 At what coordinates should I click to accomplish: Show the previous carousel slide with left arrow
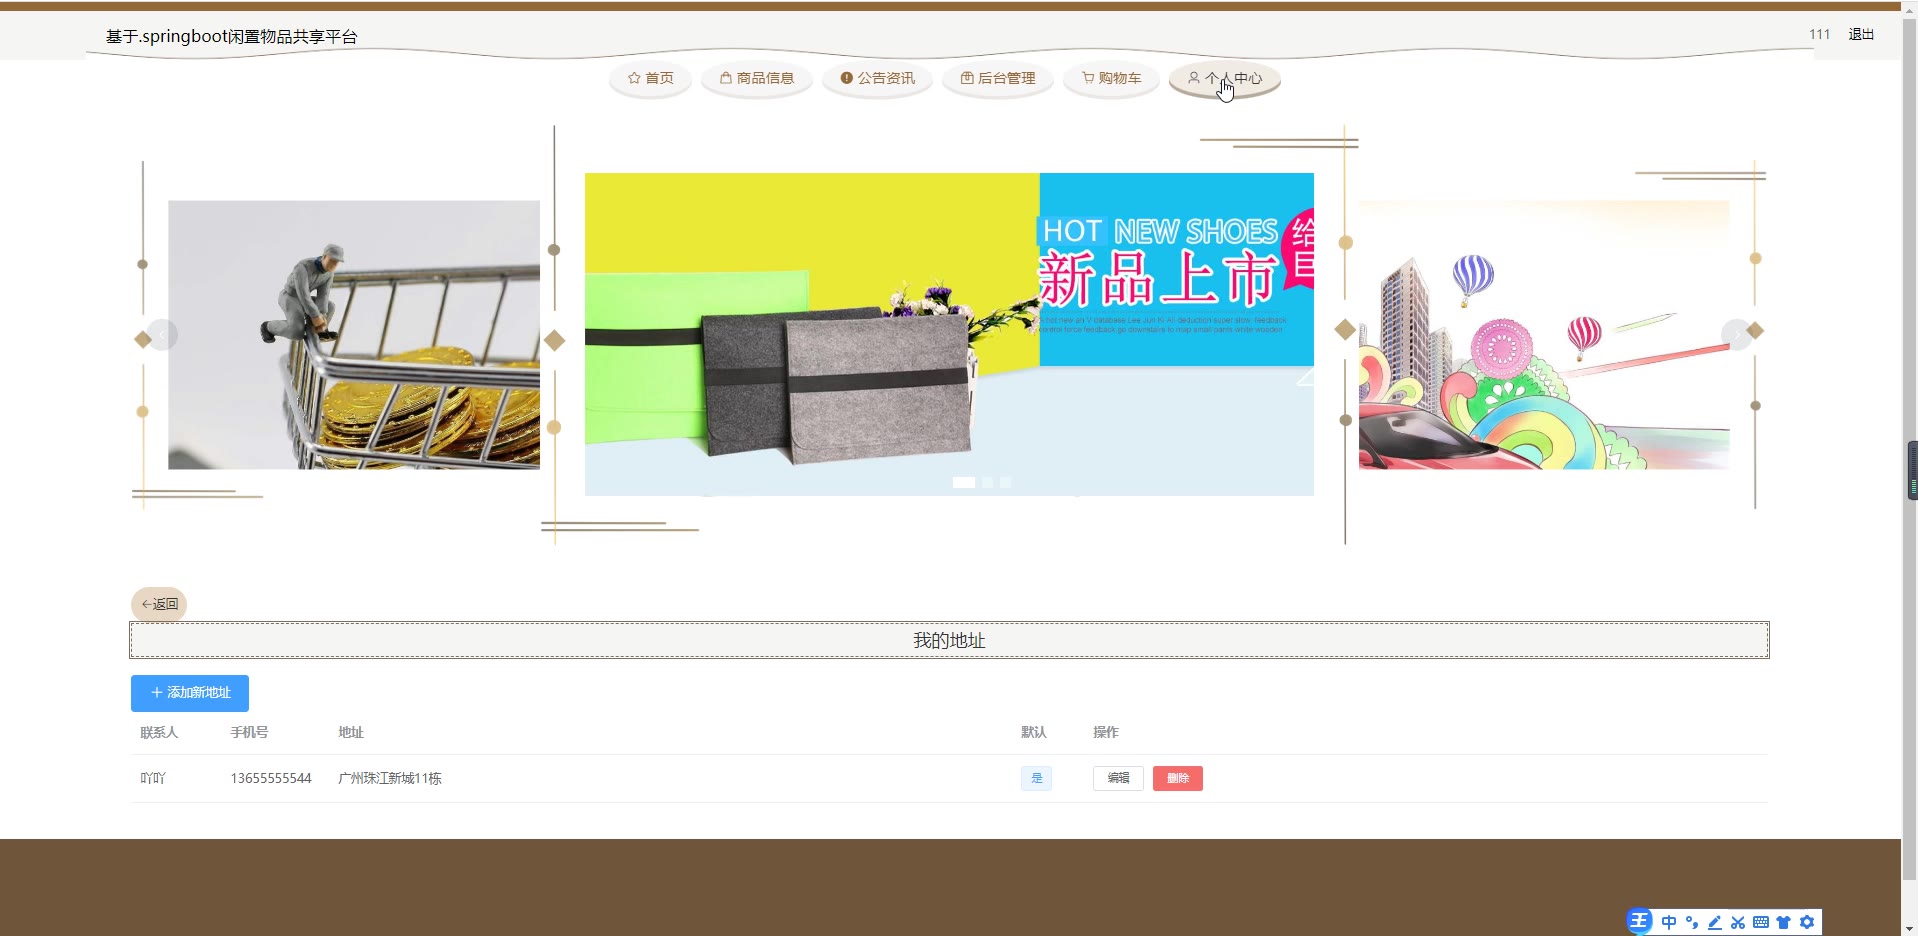[x=162, y=335]
